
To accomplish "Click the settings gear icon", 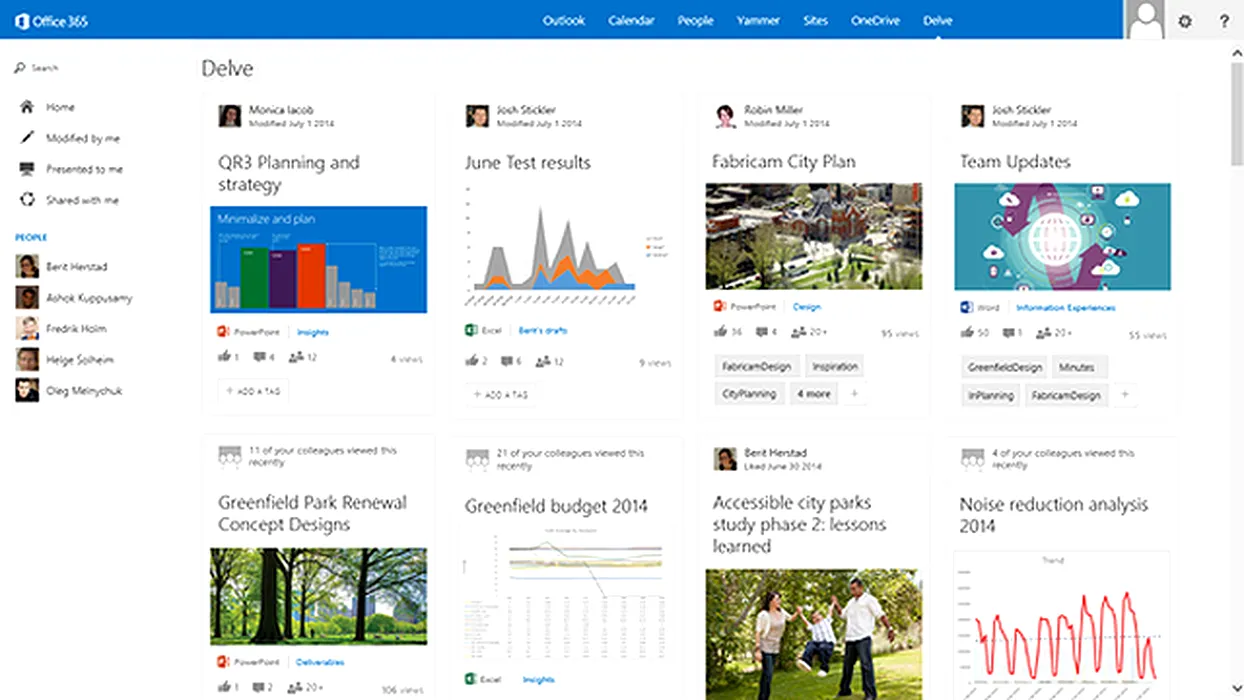I will 1185,20.
